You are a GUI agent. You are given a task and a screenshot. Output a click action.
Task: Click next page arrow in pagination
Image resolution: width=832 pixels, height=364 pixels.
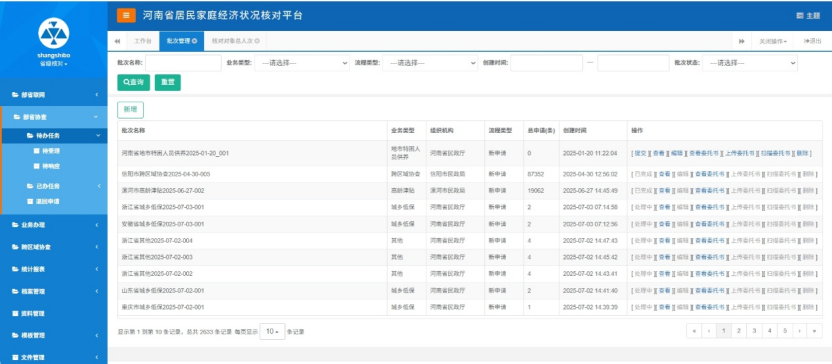click(800, 331)
